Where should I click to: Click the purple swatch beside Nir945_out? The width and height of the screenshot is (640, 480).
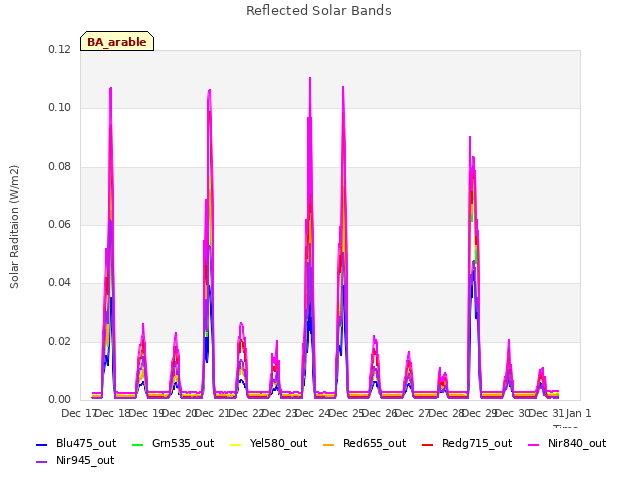pos(42,462)
